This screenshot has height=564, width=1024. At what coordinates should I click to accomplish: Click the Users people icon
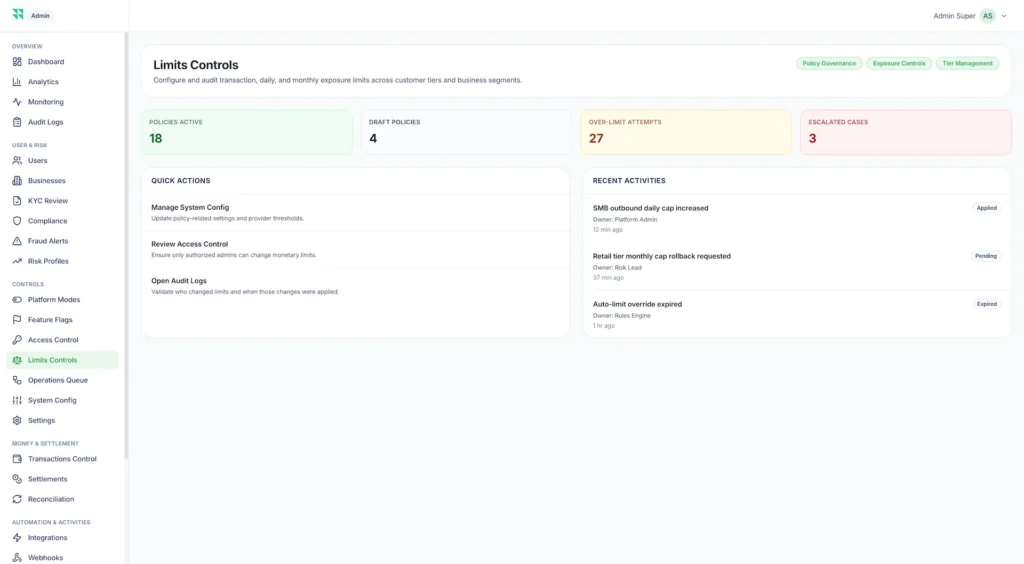(x=17, y=161)
